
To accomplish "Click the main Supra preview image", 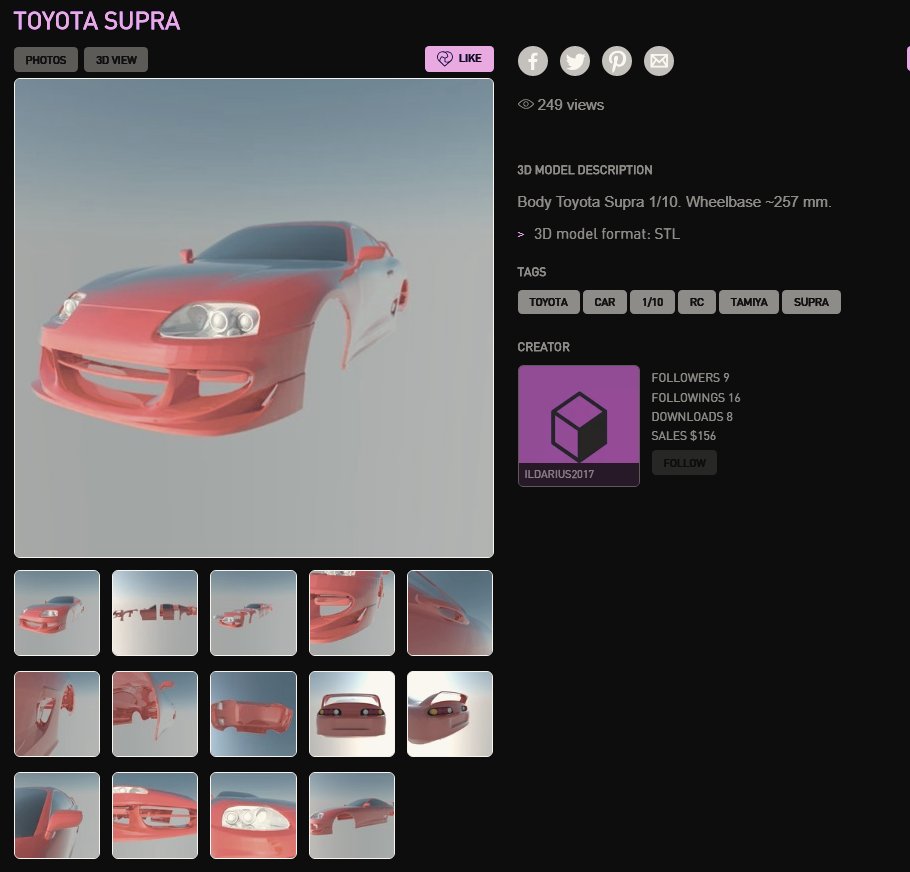I will (x=254, y=318).
